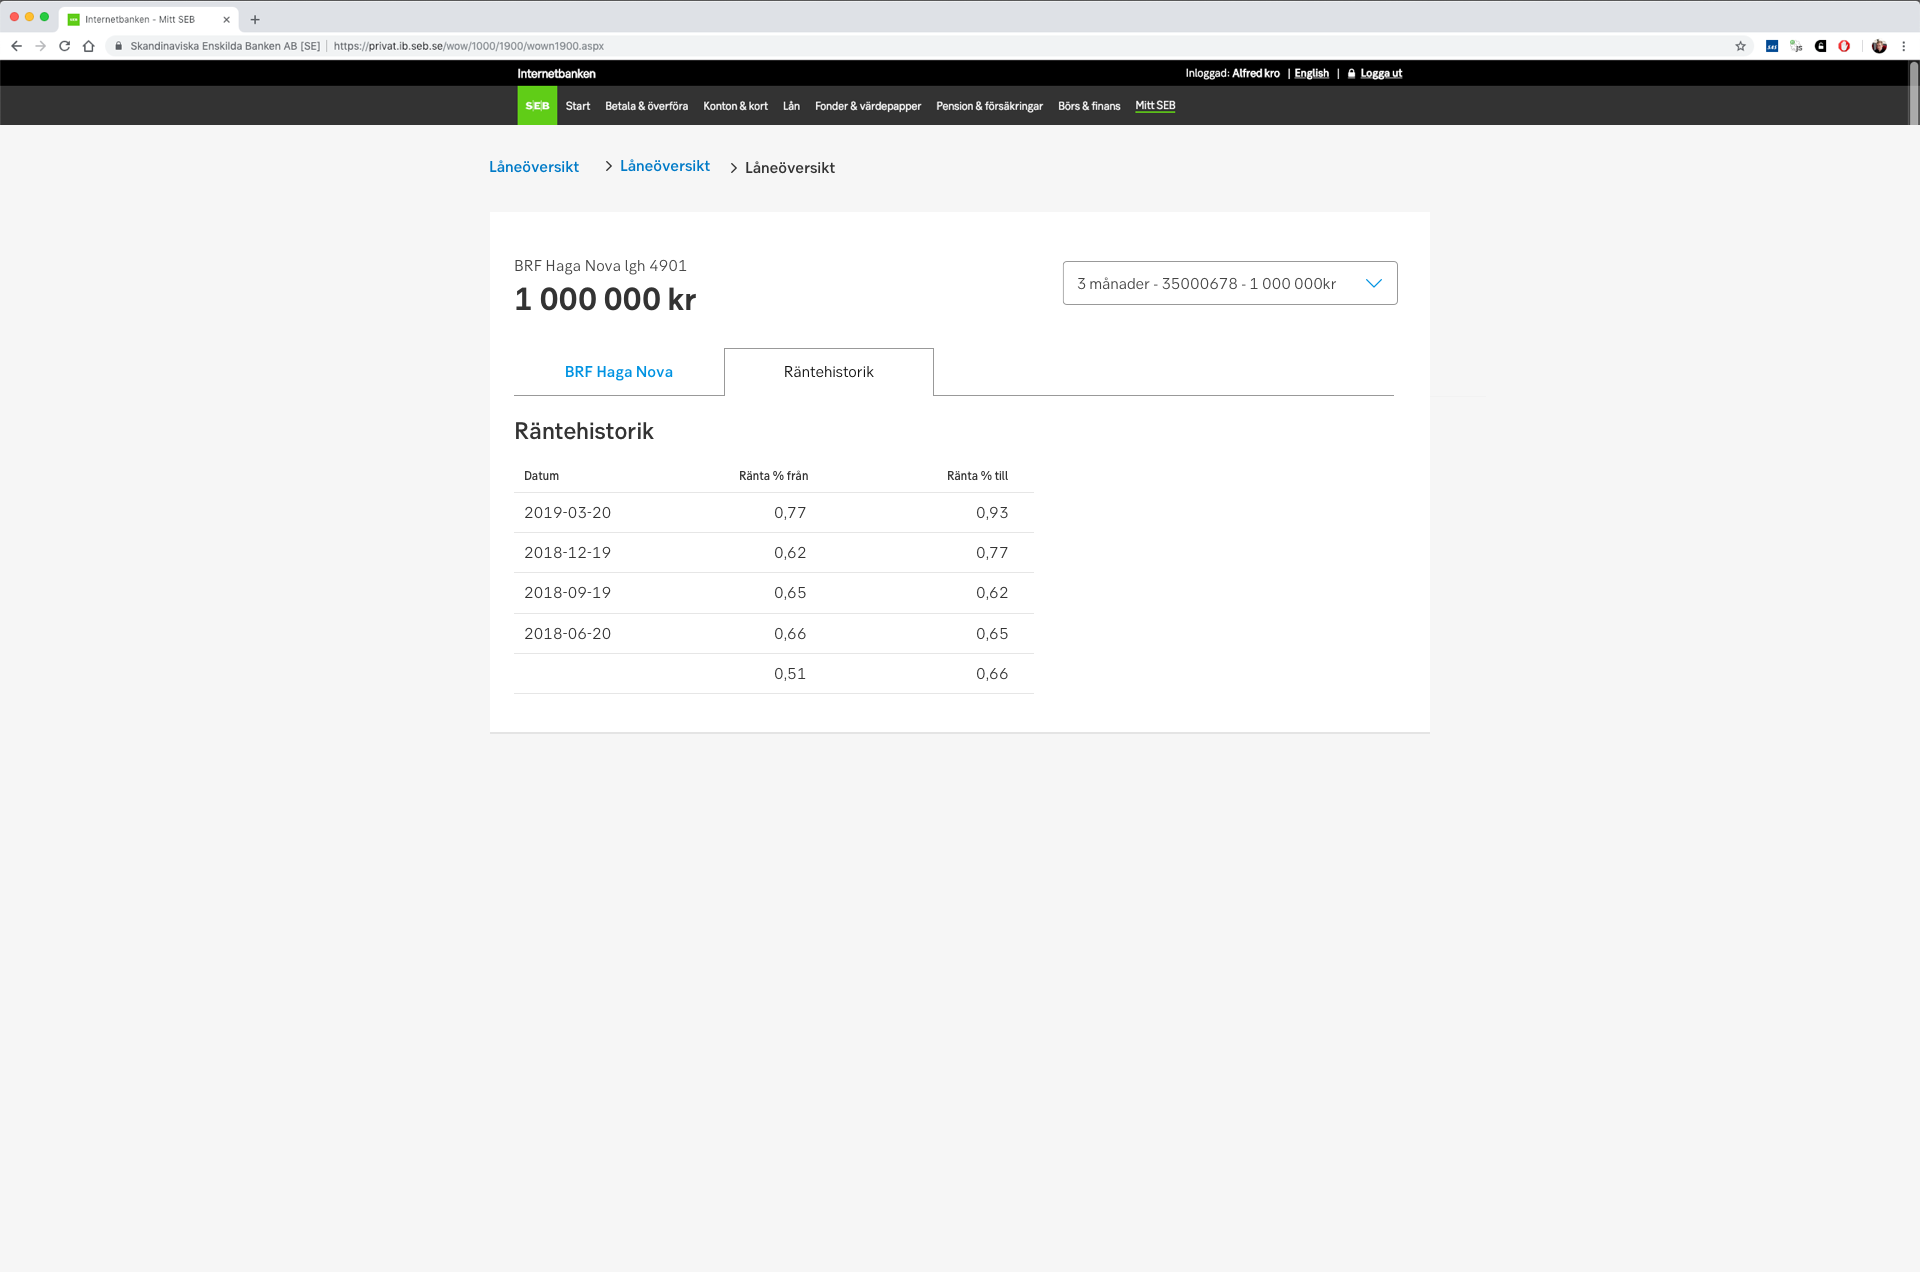Click the padlock icon before Logga ut
Viewport: 1920px width, 1272px height.
point(1351,73)
